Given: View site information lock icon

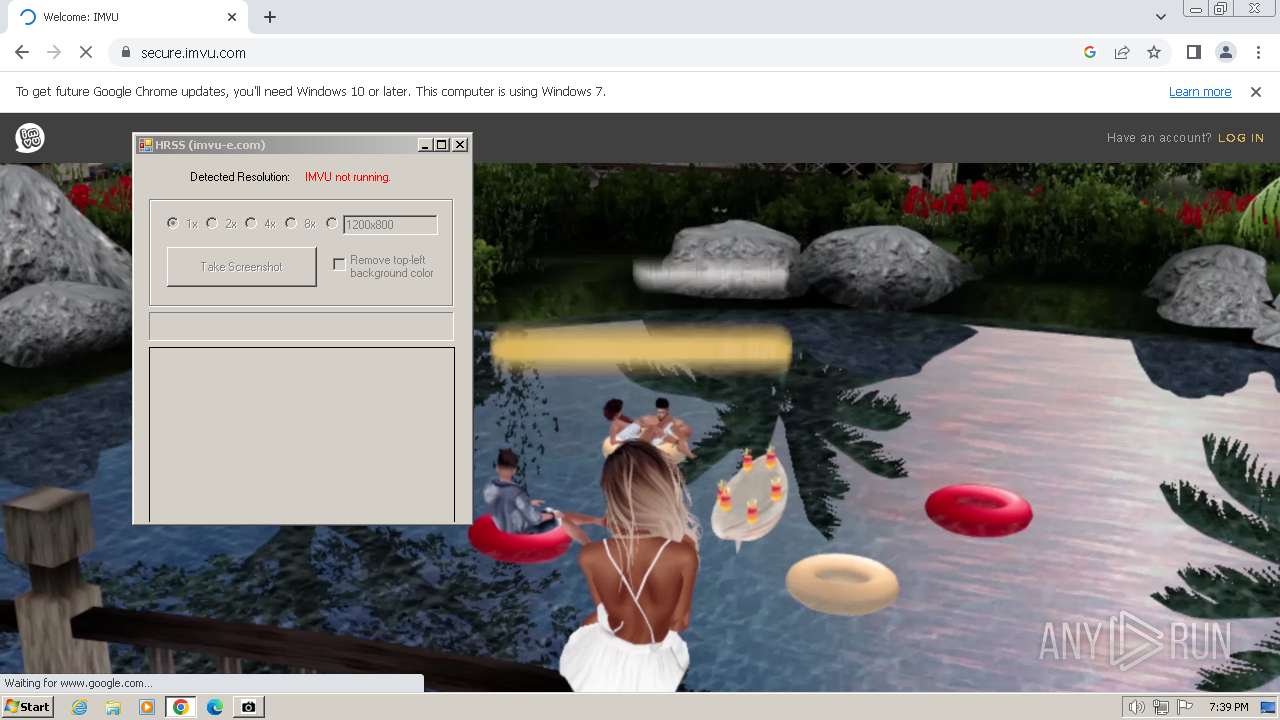Looking at the screenshot, I should (x=125, y=52).
